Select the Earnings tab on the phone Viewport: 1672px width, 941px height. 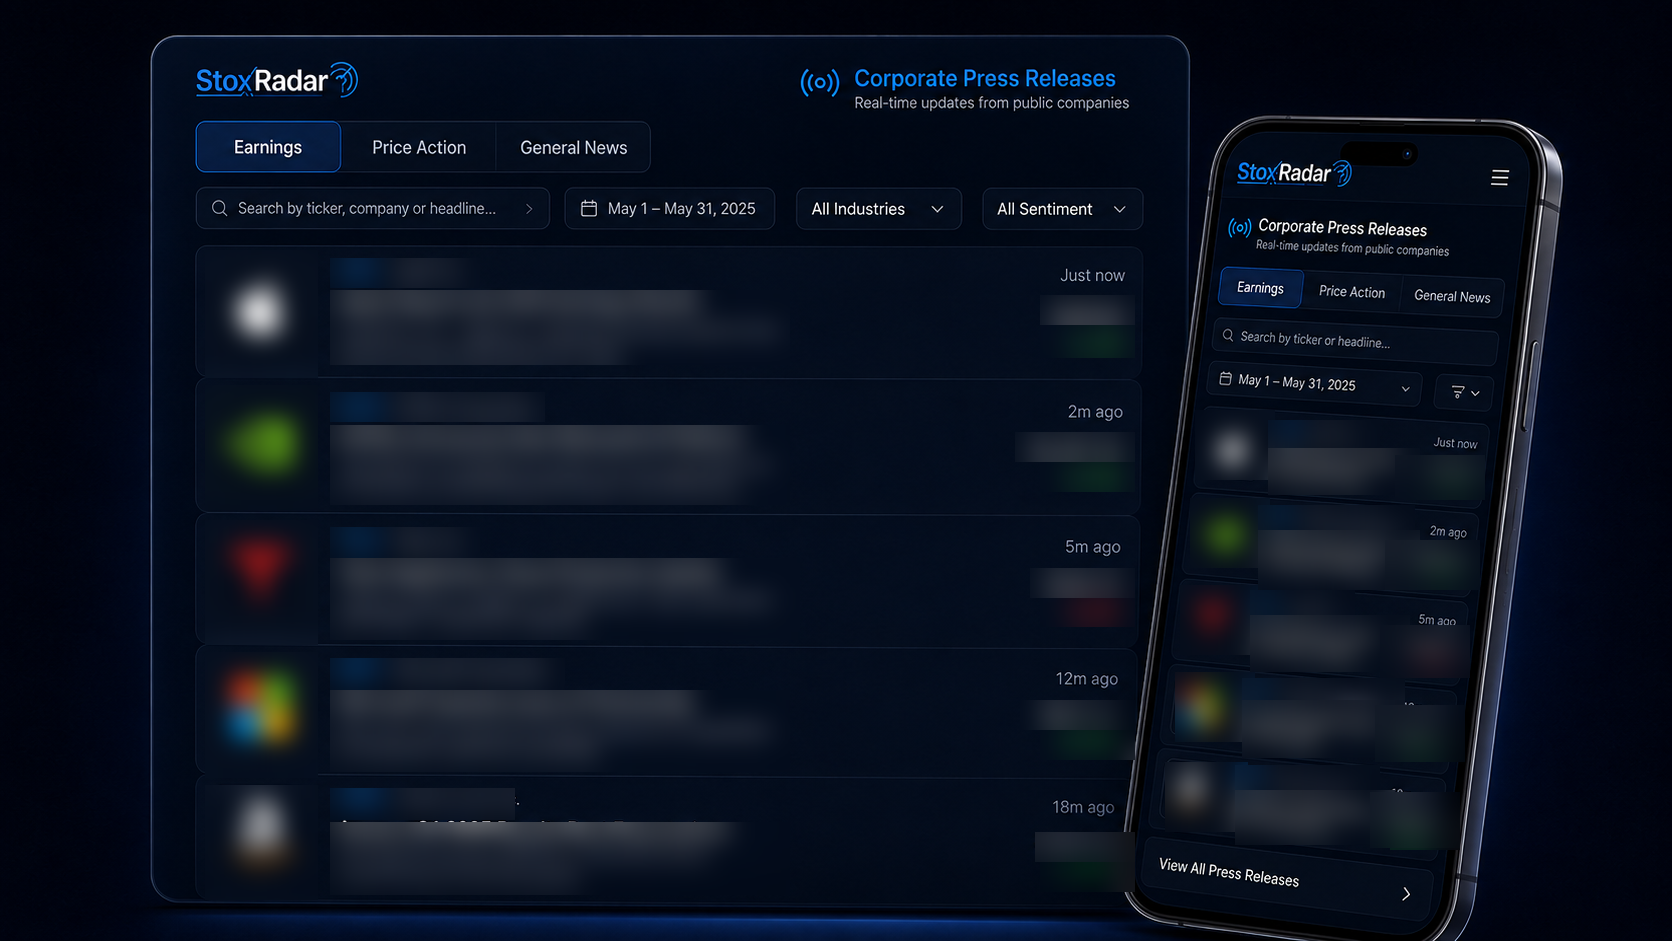tap(1260, 288)
